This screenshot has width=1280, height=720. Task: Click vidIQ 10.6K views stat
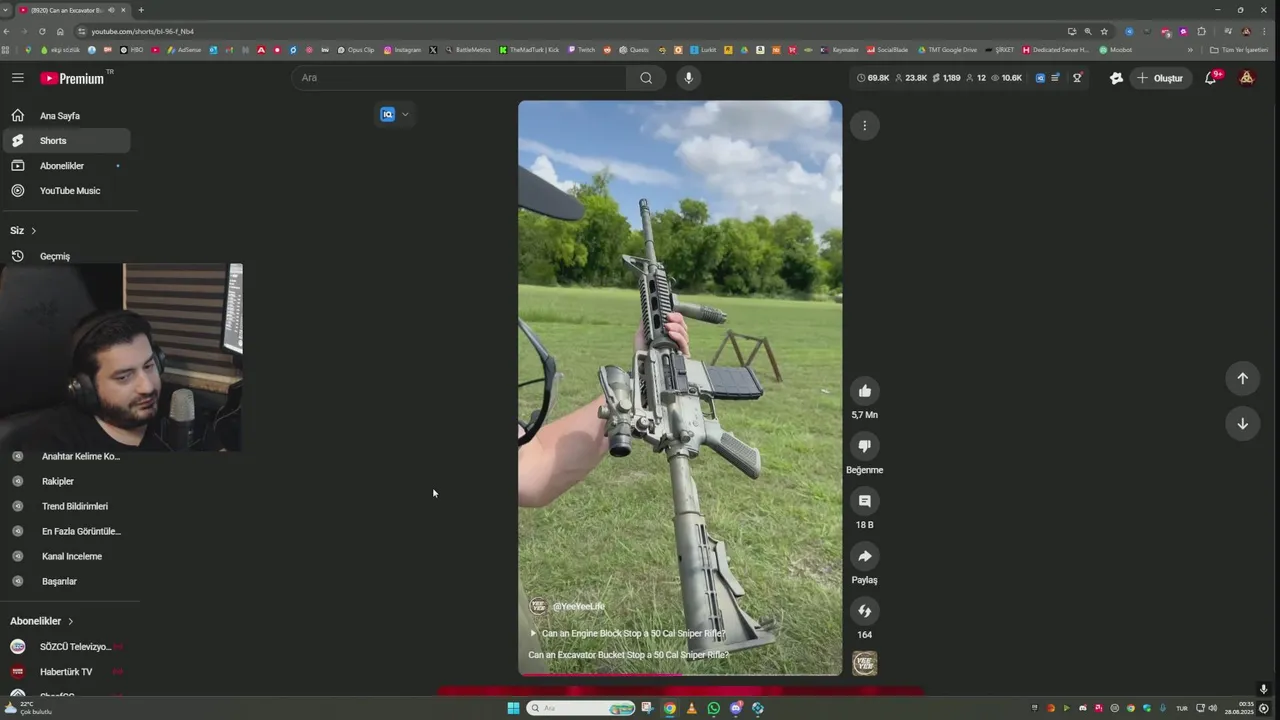coord(1006,78)
